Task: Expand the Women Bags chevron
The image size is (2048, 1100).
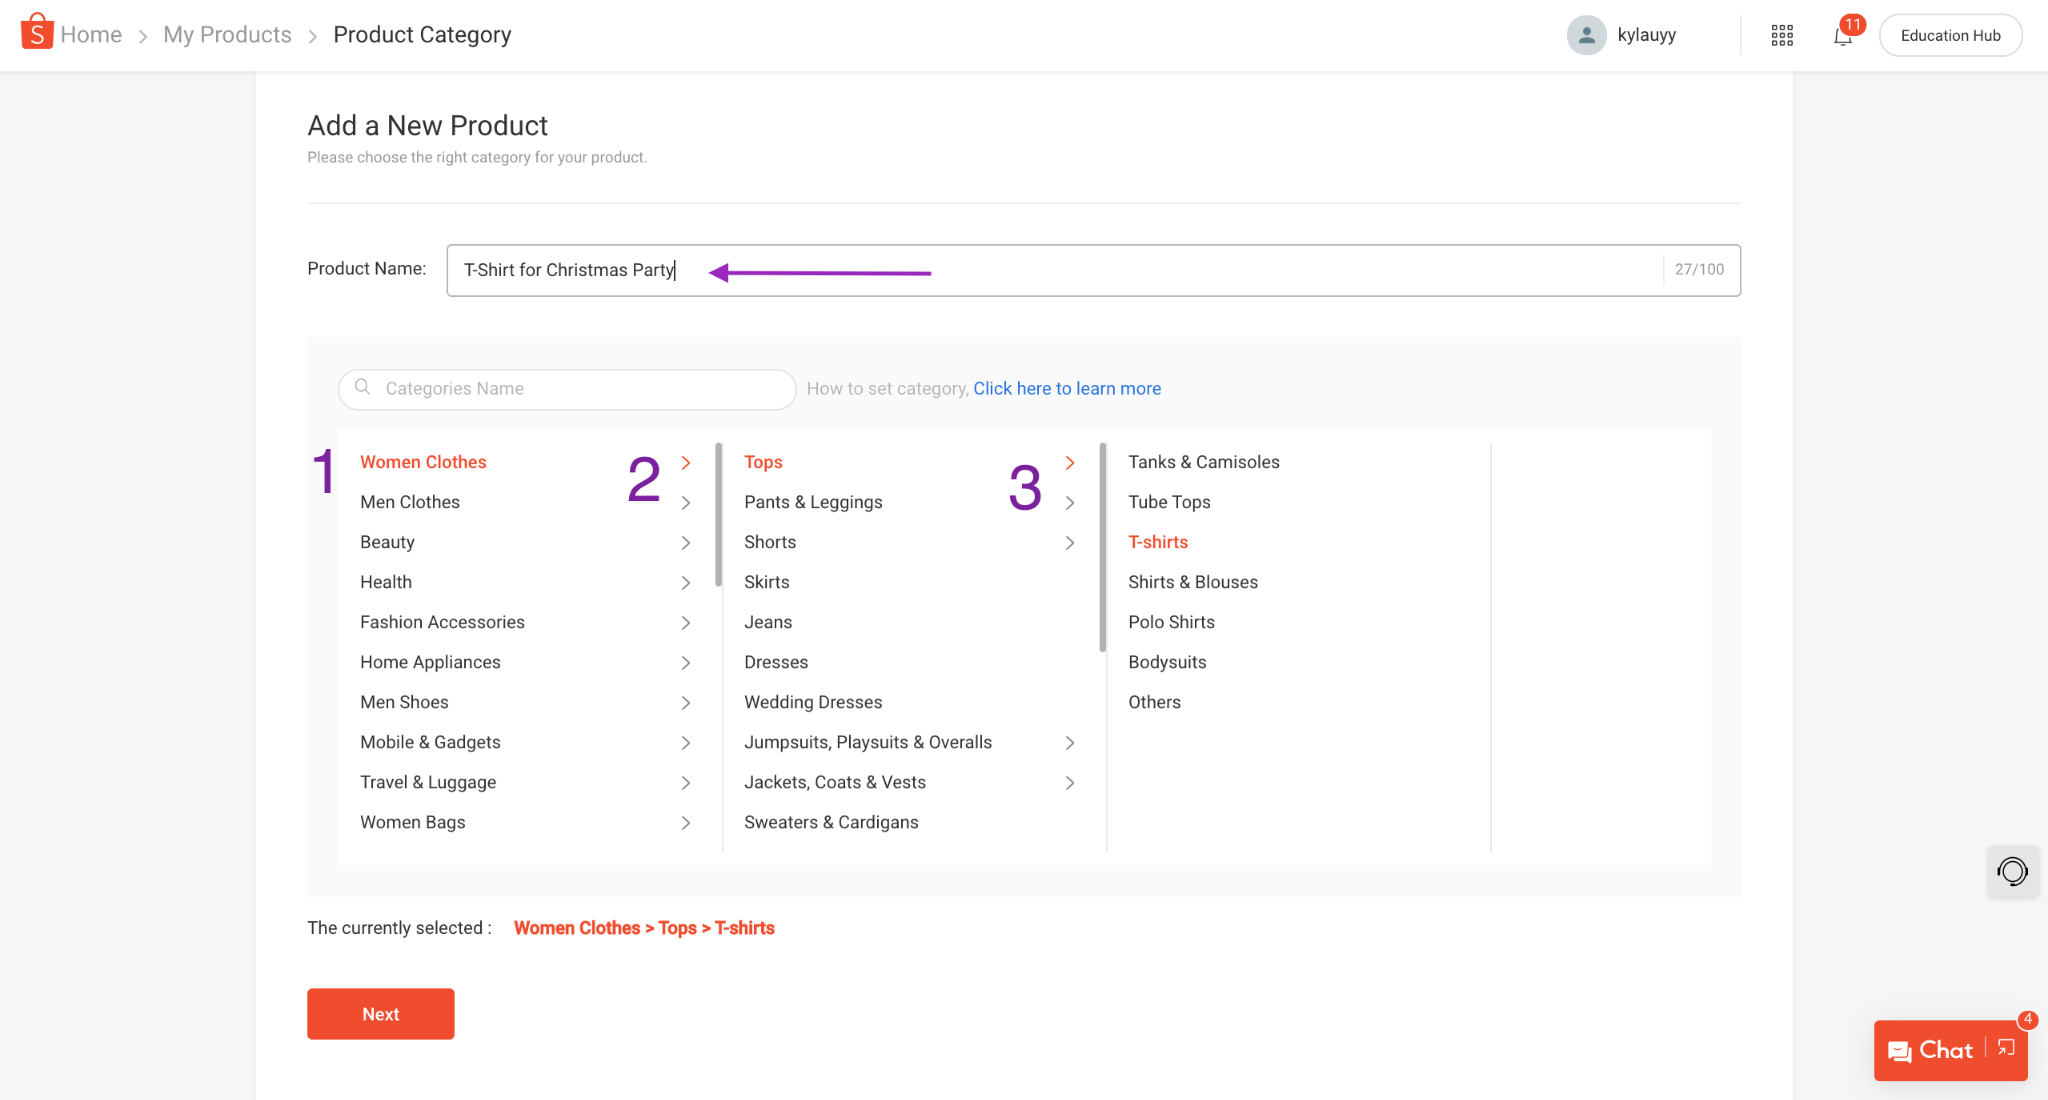Action: [x=686, y=822]
